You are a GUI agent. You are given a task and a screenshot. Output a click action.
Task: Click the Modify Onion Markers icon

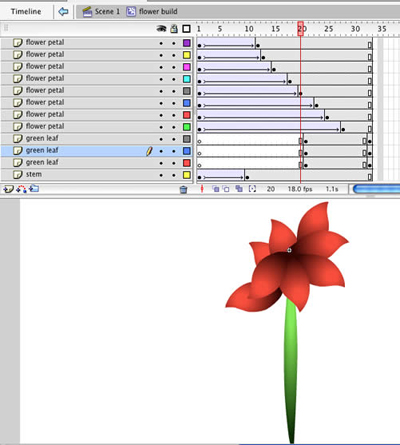(253, 189)
